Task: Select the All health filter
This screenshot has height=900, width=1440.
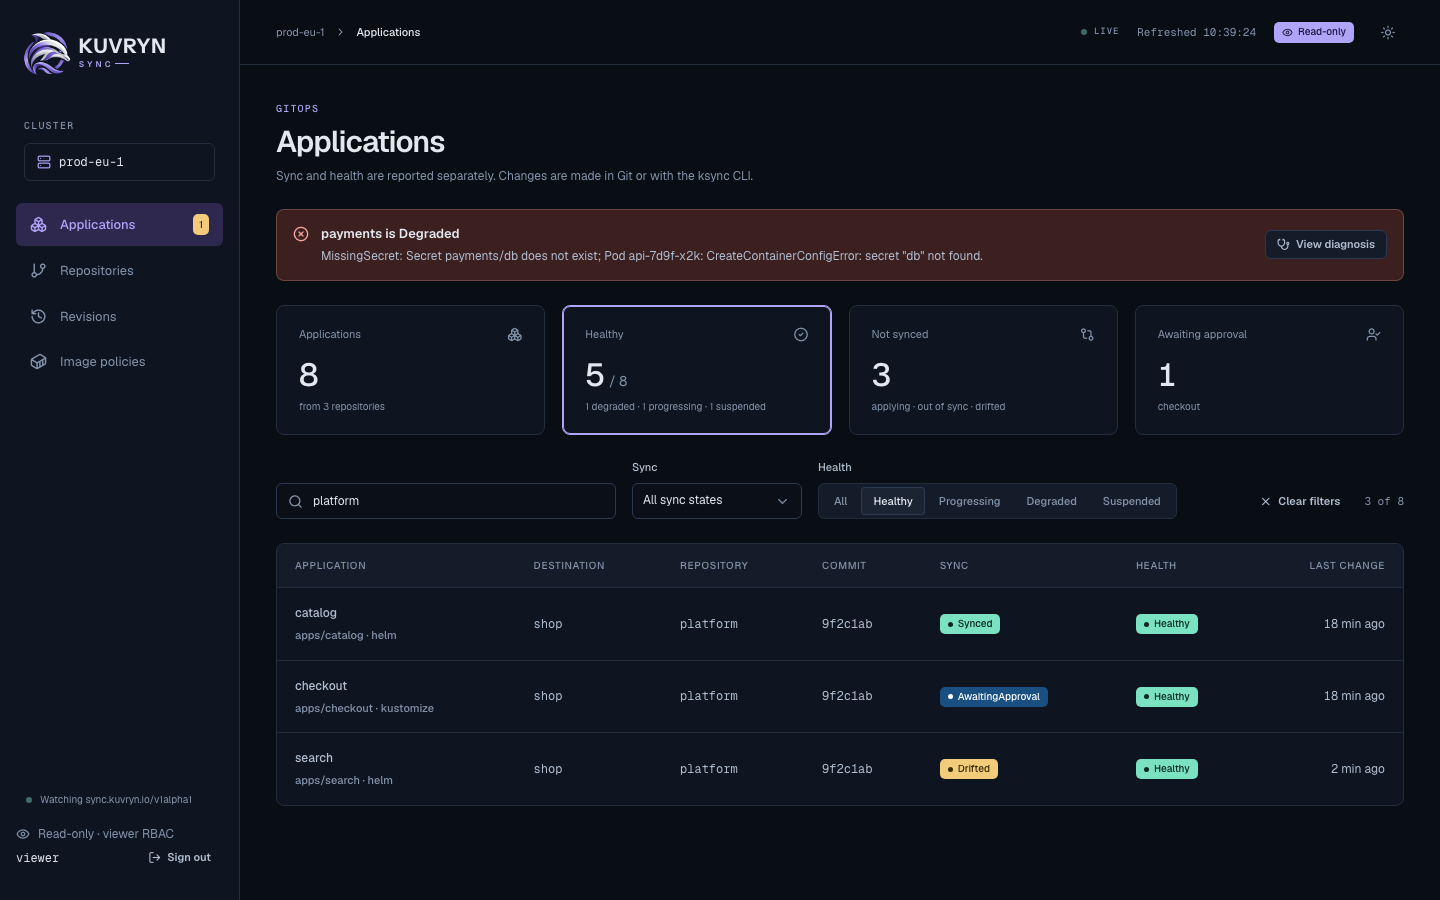Action: 841,501
